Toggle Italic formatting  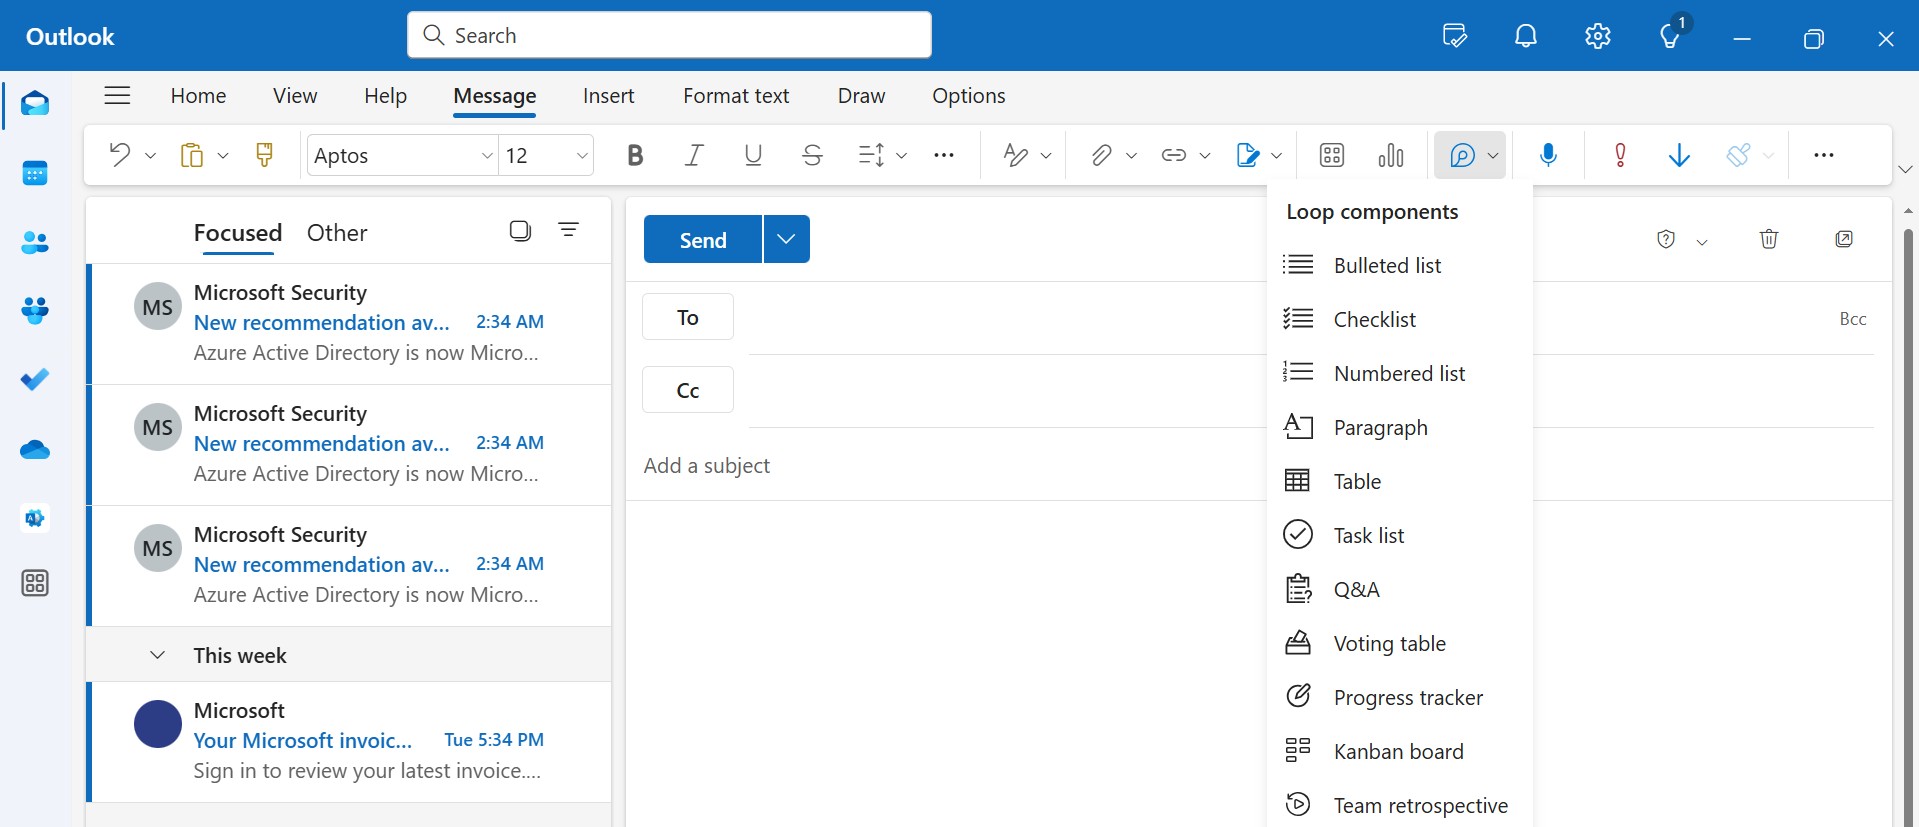click(694, 155)
